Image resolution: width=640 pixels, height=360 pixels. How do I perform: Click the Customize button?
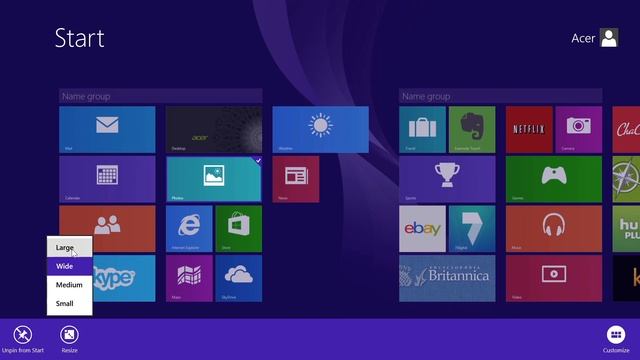(x=616, y=339)
